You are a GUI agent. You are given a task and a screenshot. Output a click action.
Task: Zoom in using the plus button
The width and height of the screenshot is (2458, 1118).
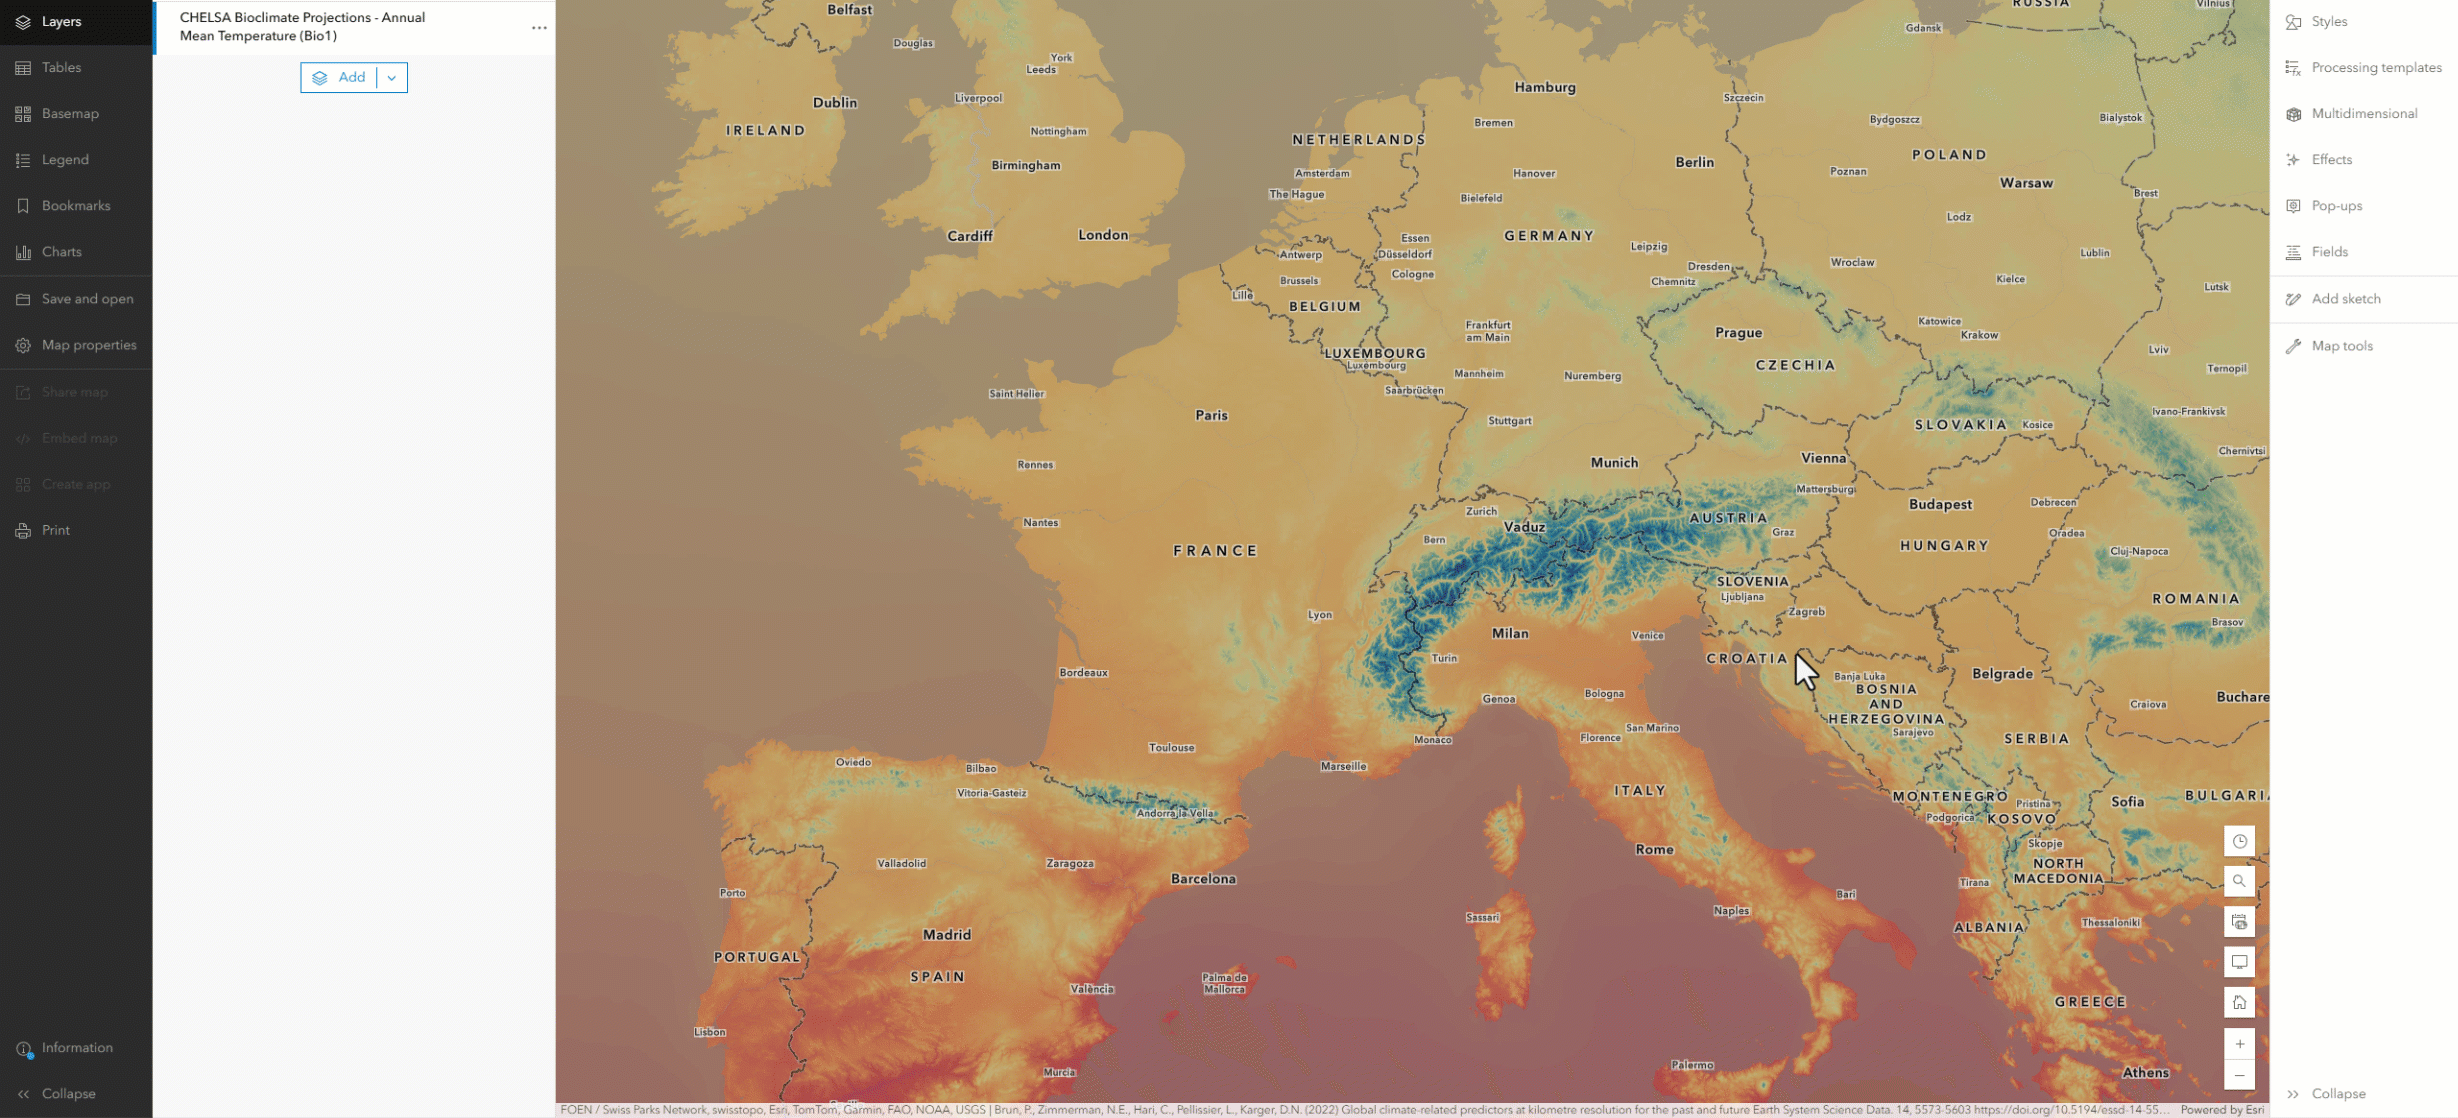(x=2239, y=1044)
